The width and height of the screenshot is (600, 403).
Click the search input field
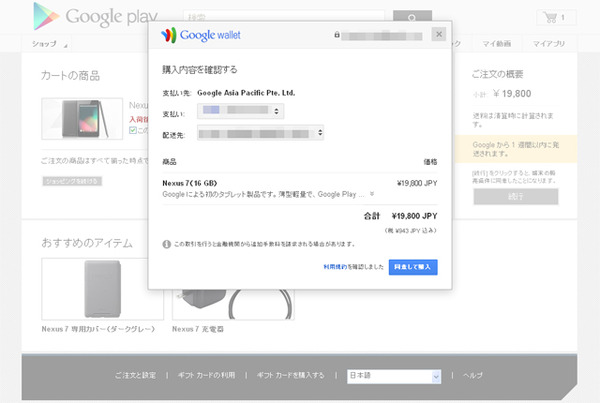(x=284, y=16)
